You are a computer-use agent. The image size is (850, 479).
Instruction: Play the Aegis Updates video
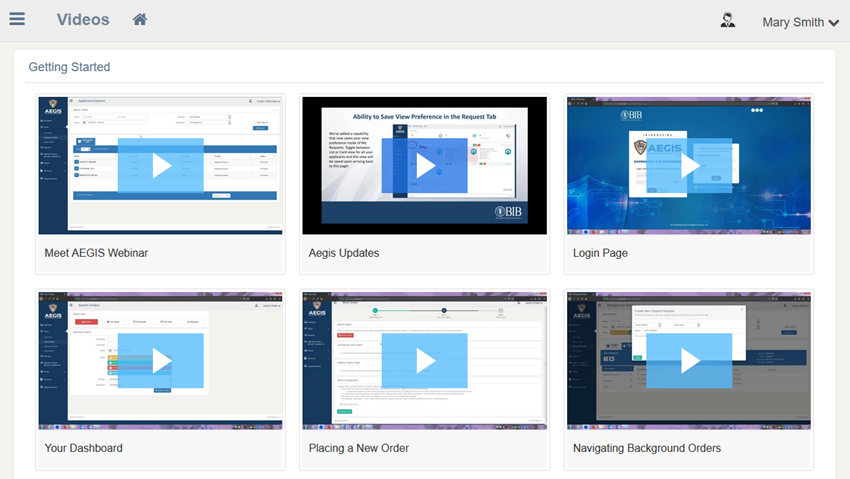(x=424, y=166)
